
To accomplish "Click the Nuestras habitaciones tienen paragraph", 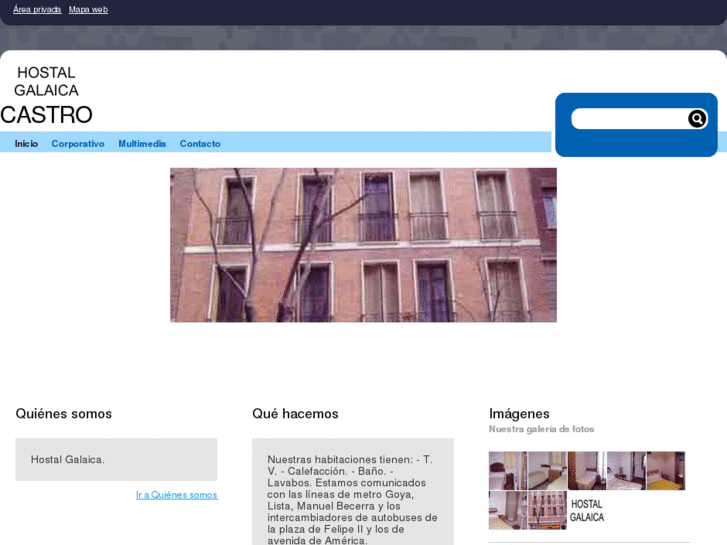I will tap(352, 500).
